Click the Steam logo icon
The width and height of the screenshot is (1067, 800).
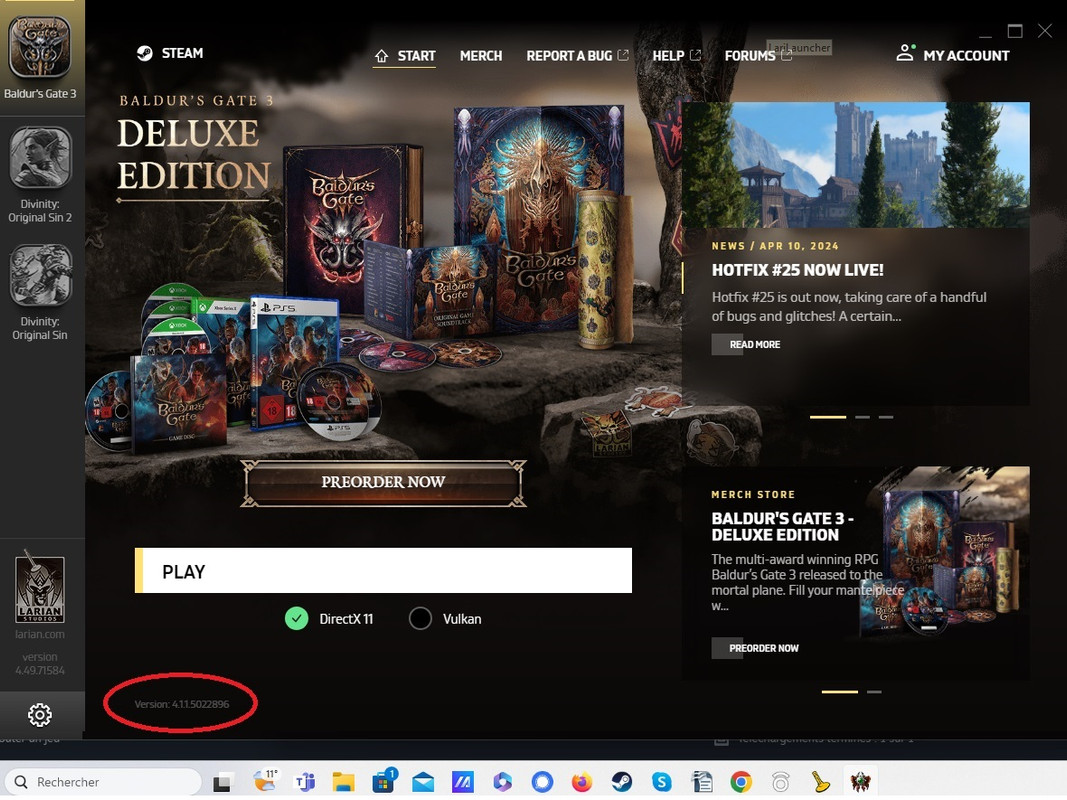pos(144,53)
